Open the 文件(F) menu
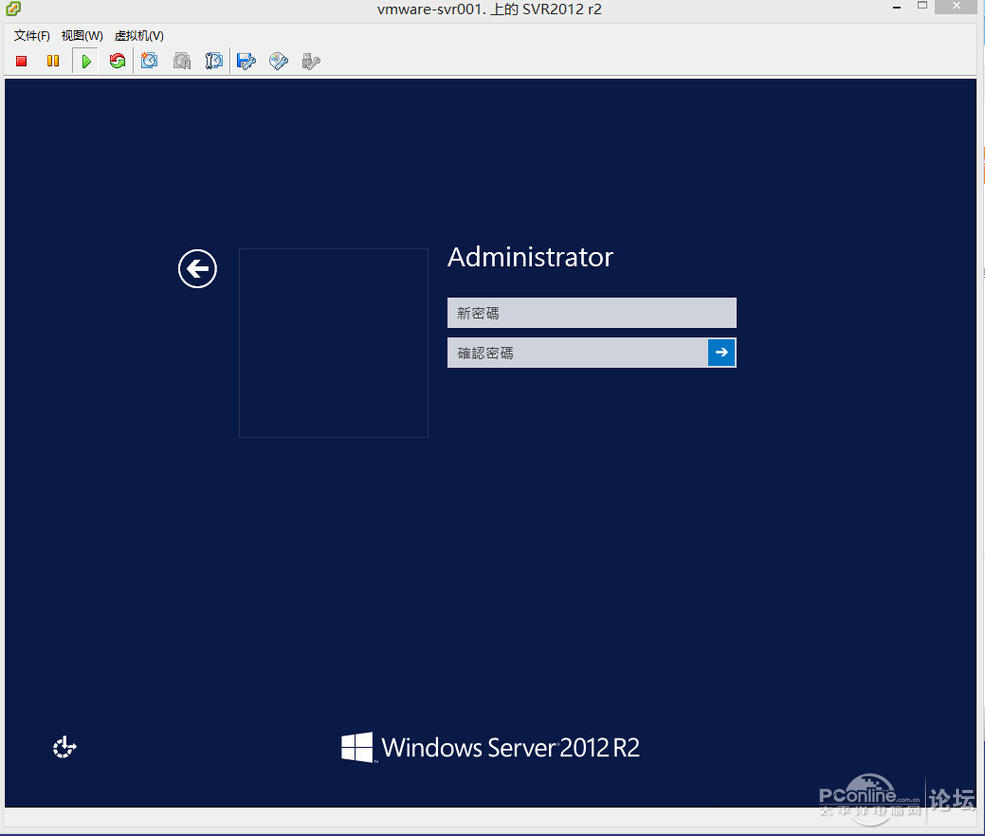This screenshot has height=836, width=985. 32,36
